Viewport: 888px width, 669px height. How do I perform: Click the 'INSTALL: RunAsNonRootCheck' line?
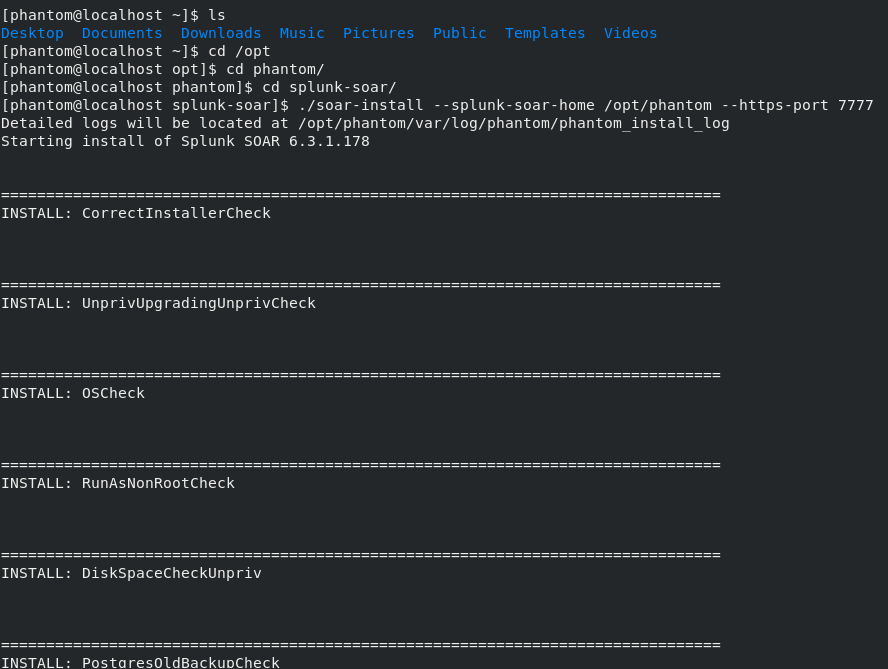click(118, 483)
